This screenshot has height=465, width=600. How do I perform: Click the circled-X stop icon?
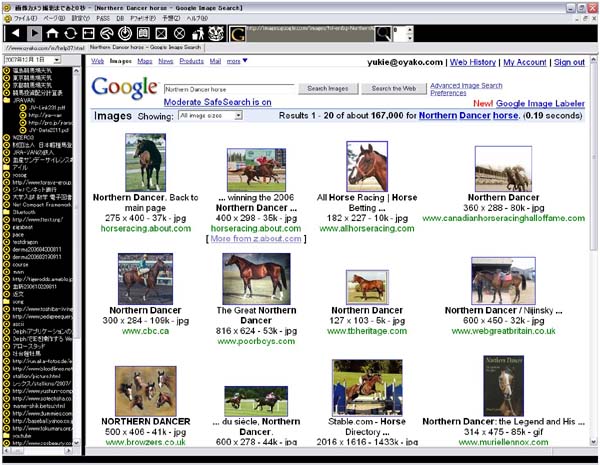(x=179, y=33)
